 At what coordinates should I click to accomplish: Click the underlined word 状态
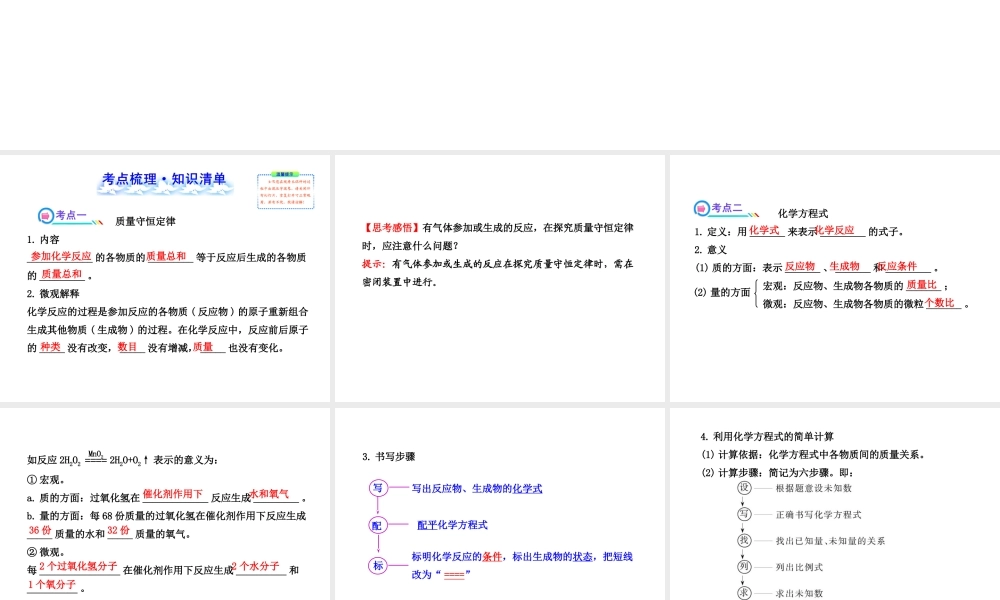(x=583, y=557)
